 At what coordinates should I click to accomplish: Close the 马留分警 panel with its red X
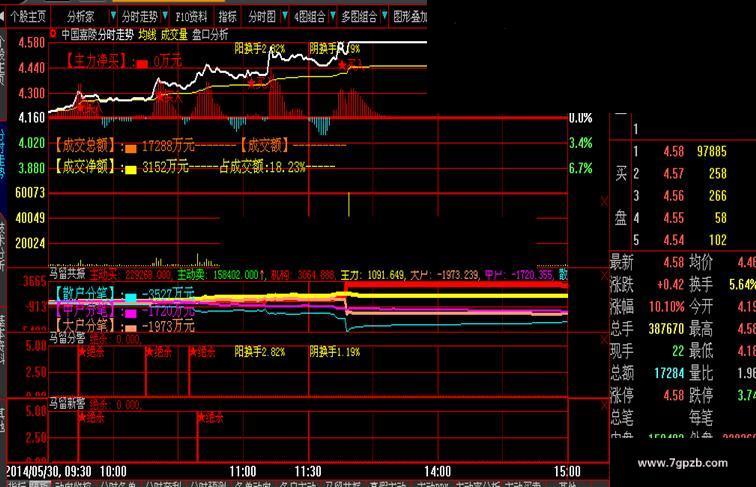coord(604,340)
